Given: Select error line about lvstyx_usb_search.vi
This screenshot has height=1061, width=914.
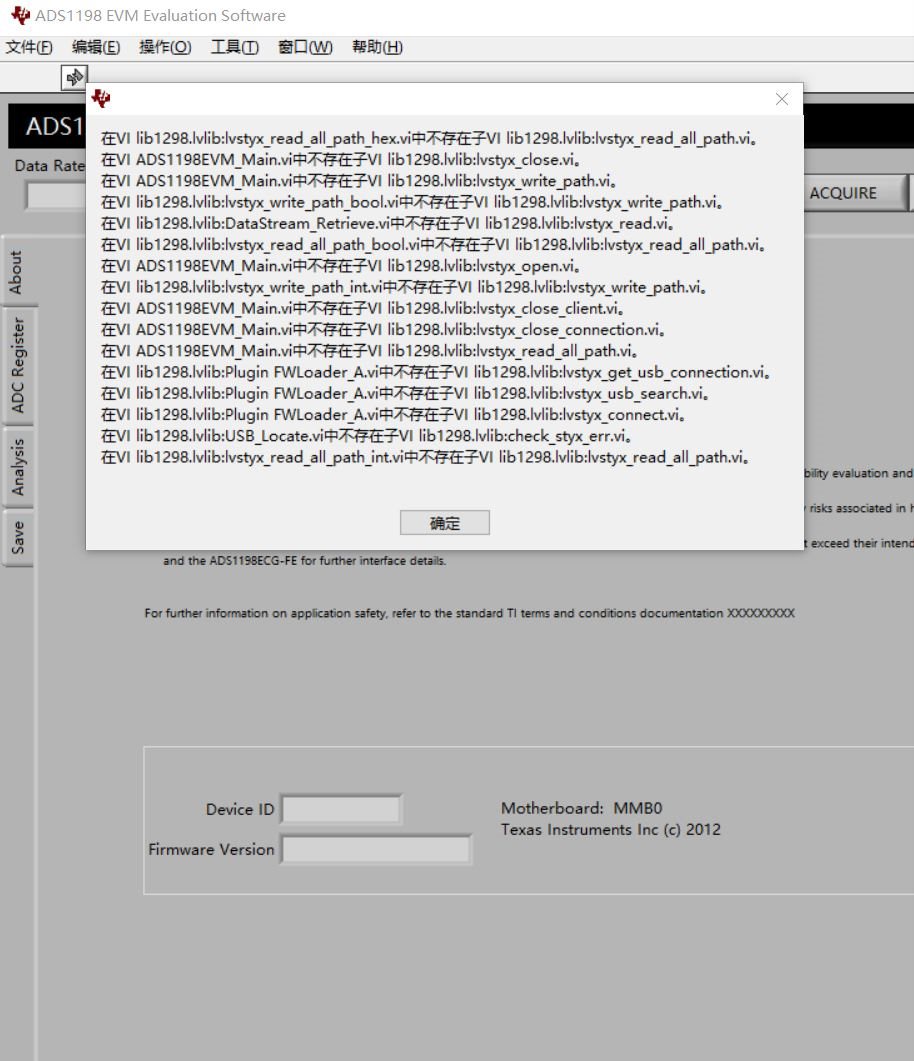Looking at the screenshot, I should tap(405, 393).
